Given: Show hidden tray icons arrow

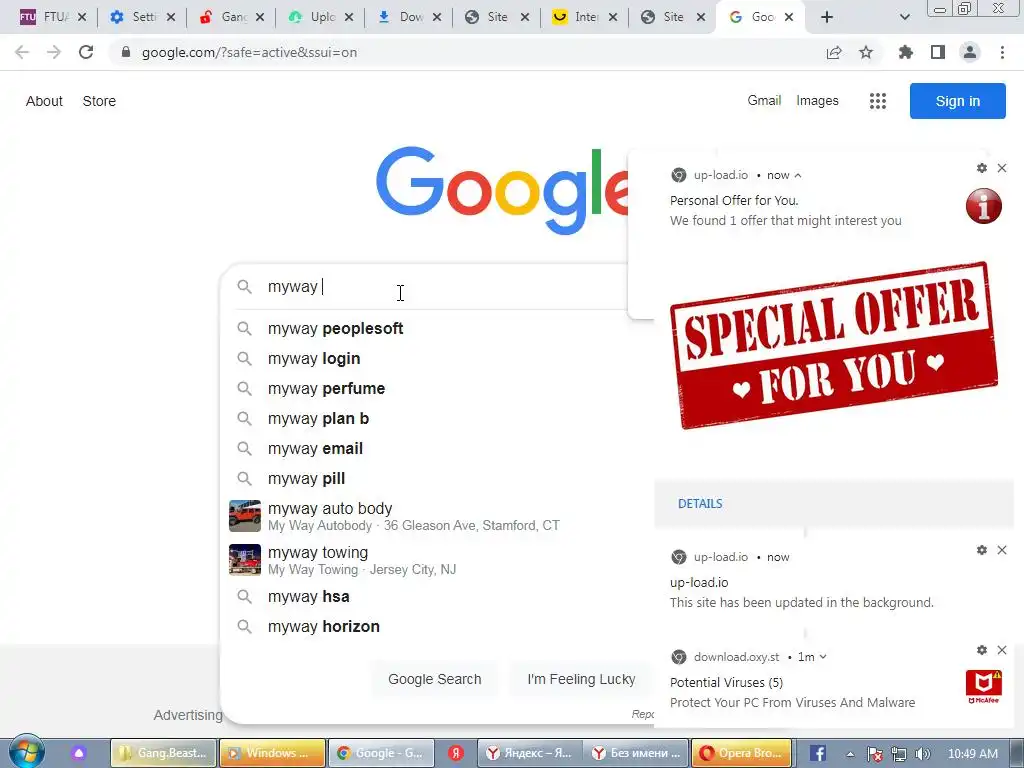Looking at the screenshot, I should click(850, 754).
